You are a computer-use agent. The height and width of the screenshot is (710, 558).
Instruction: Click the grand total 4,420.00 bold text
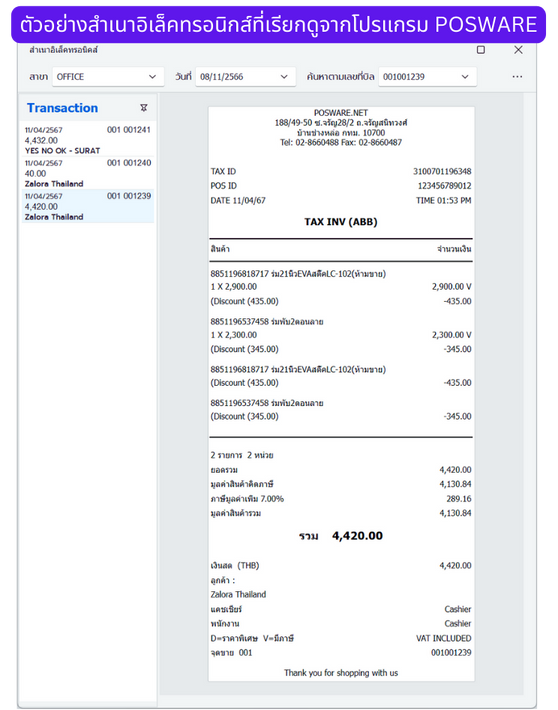357,536
